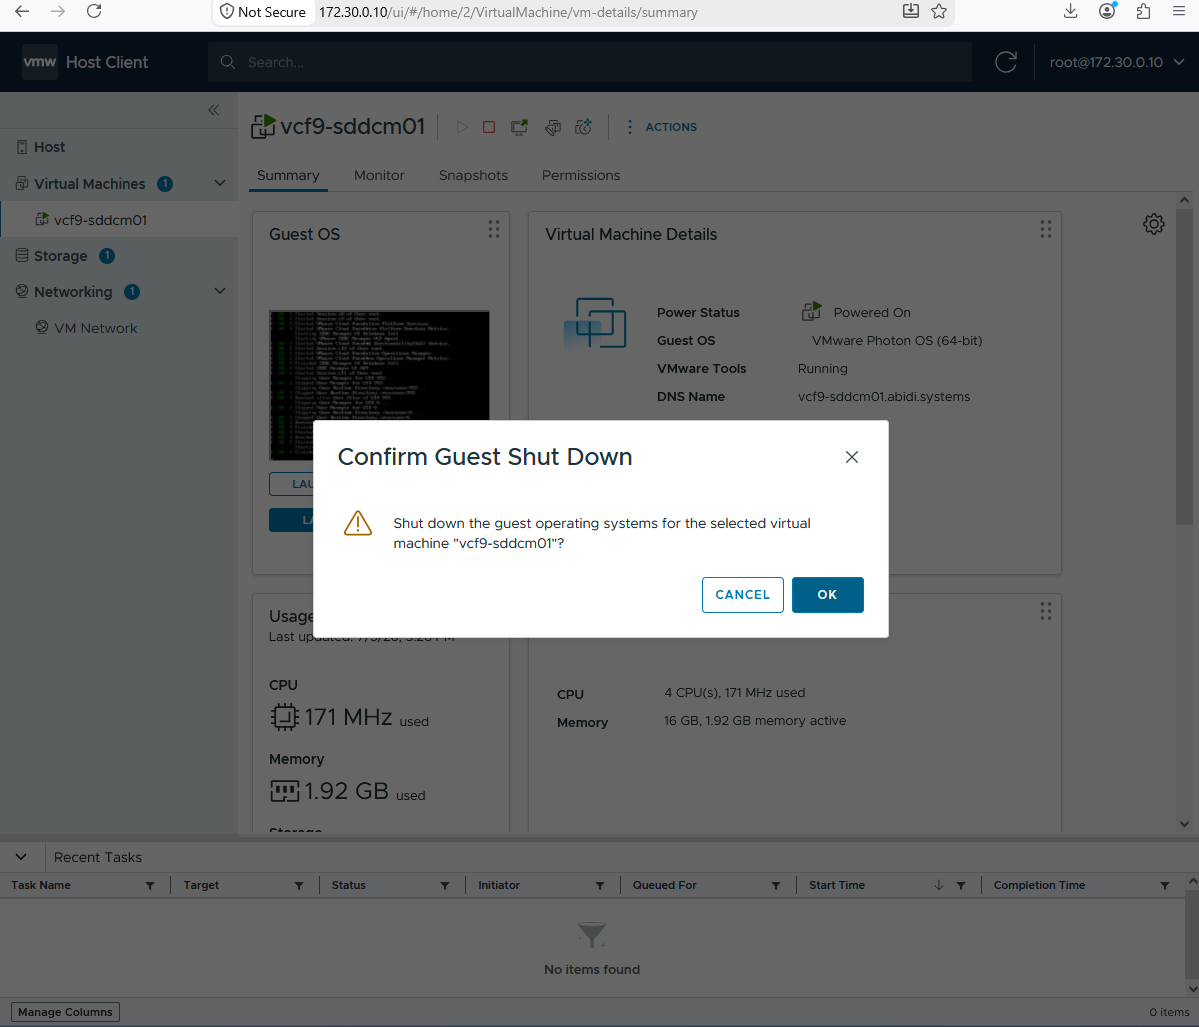The height and width of the screenshot is (1027, 1199).
Task: Open Storage in the navigator
Action: coord(60,256)
